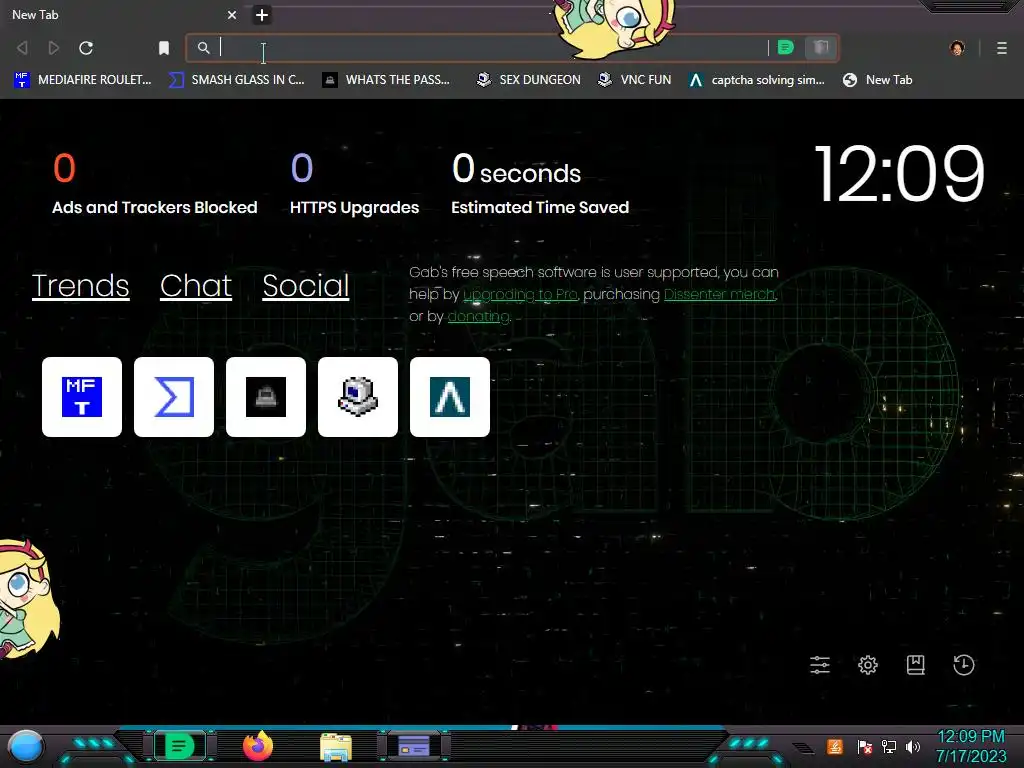Open the black laptop top site tile
Viewport: 1024px width, 768px height.
(x=266, y=397)
